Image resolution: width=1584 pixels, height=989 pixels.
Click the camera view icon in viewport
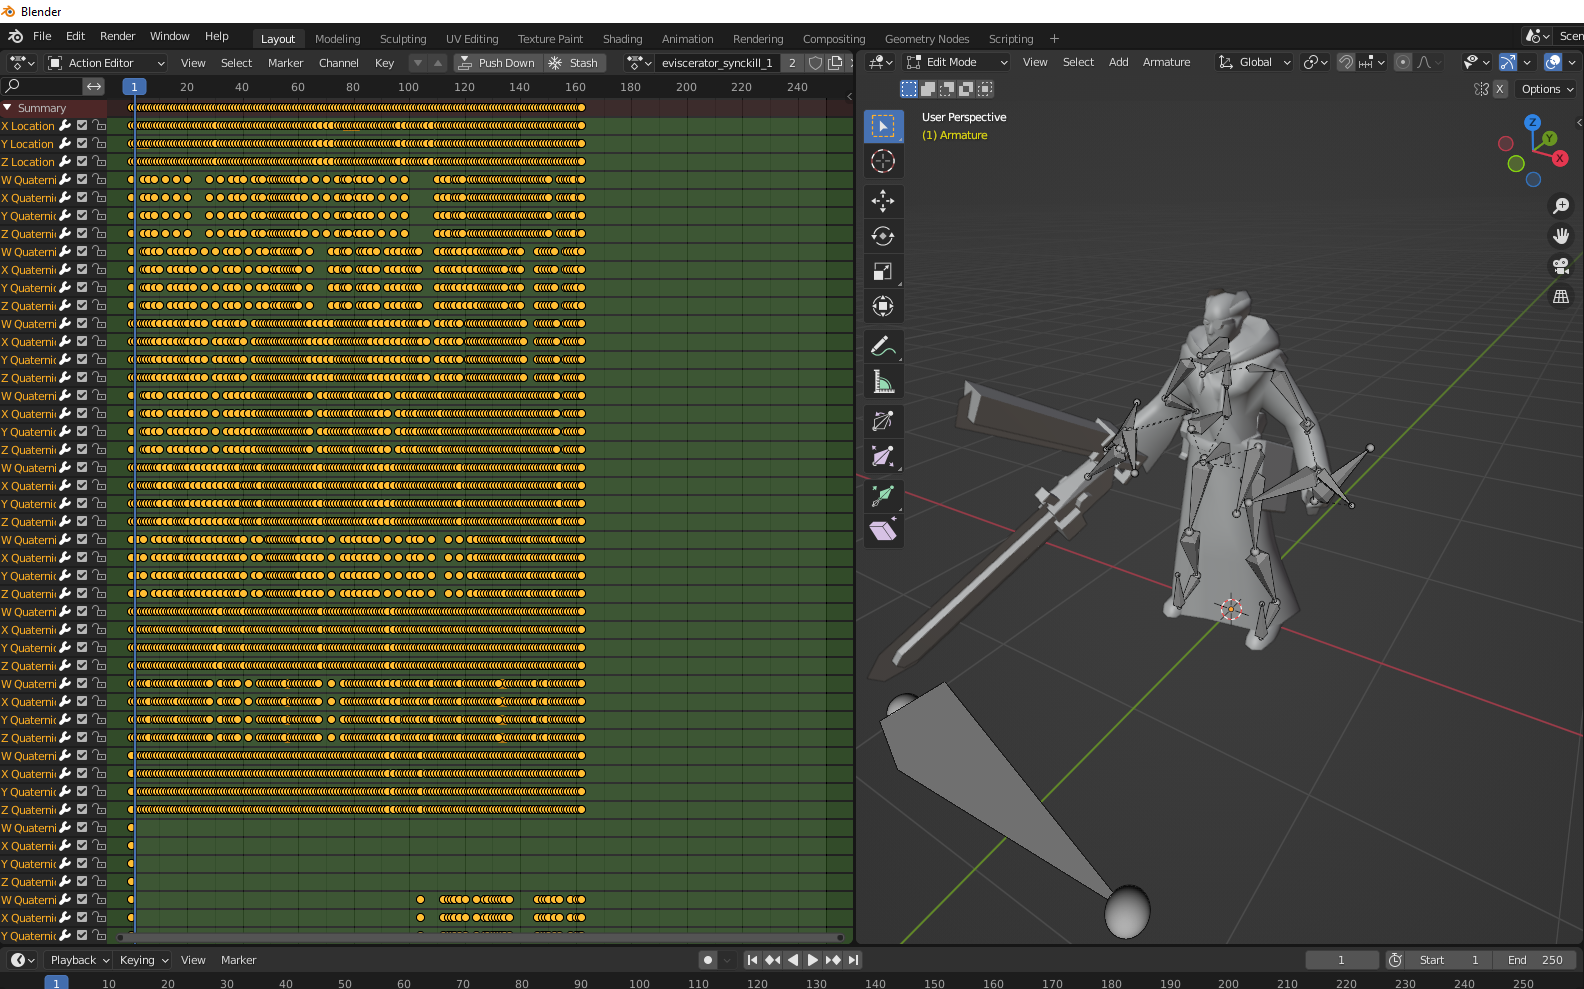(x=1560, y=266)
